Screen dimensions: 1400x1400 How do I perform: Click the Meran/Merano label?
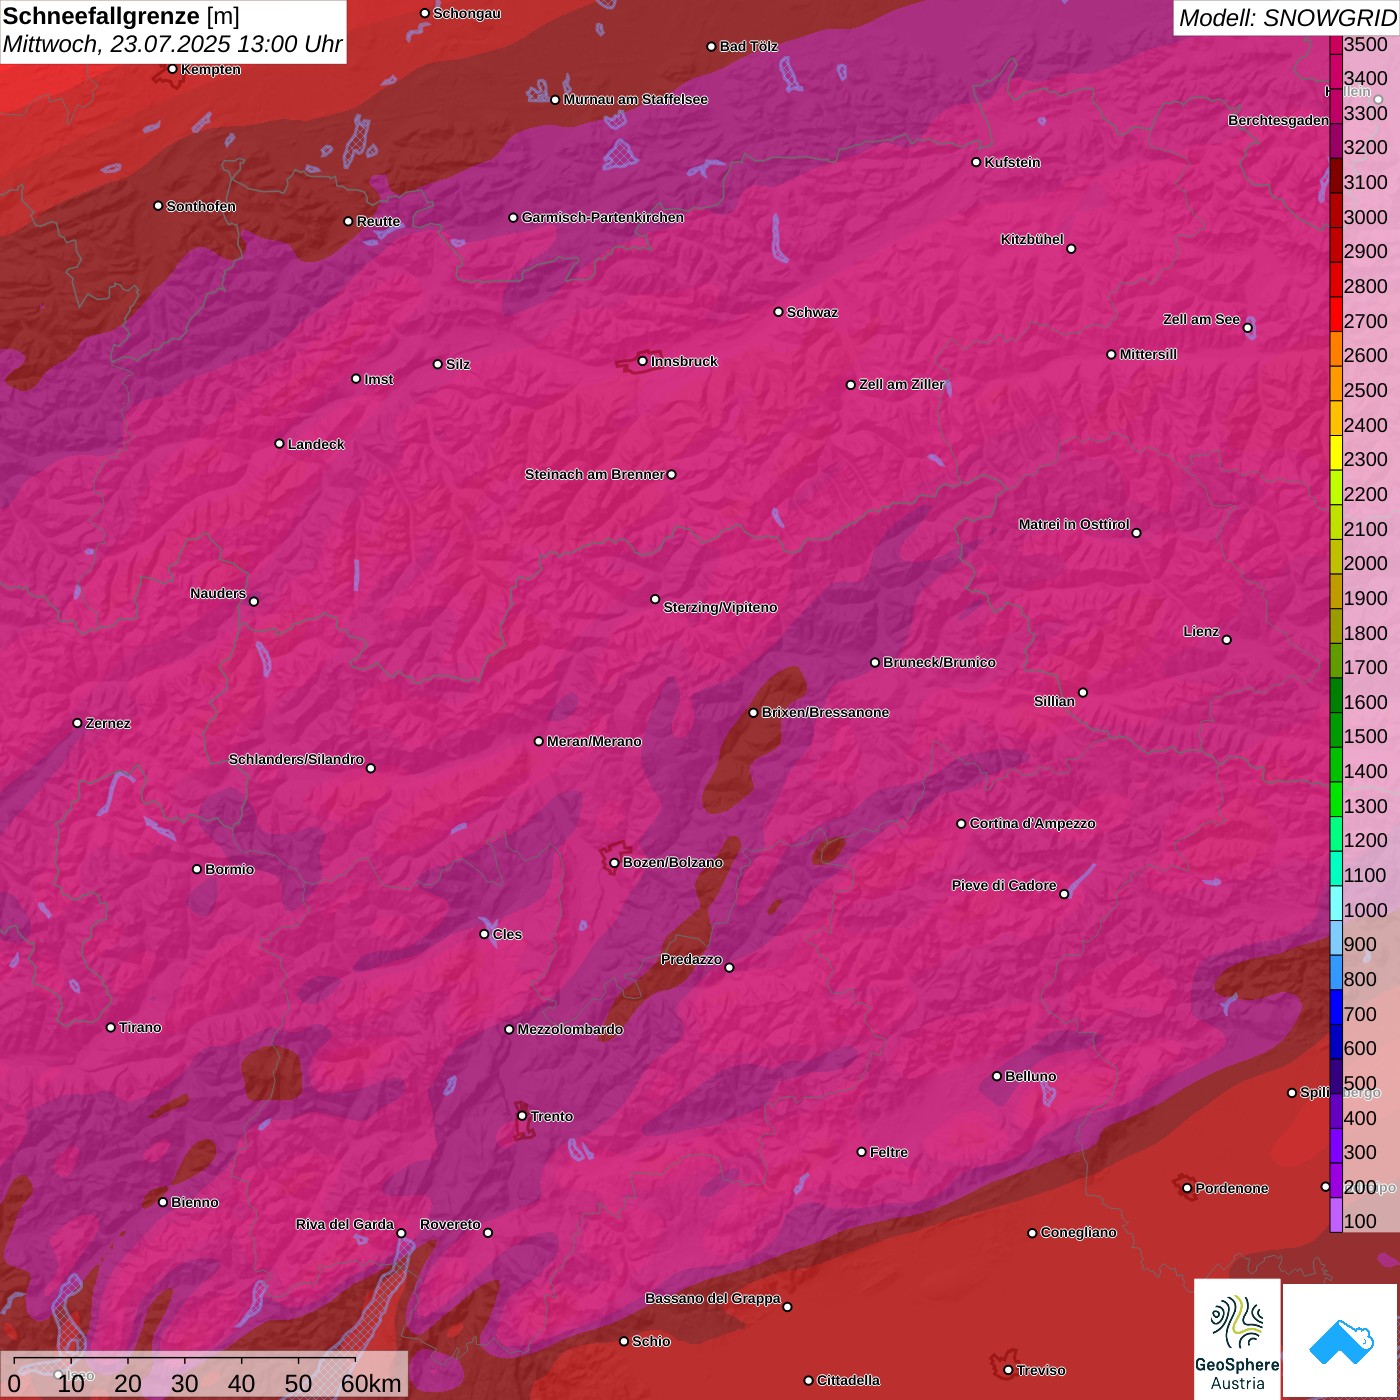[595, 741]
